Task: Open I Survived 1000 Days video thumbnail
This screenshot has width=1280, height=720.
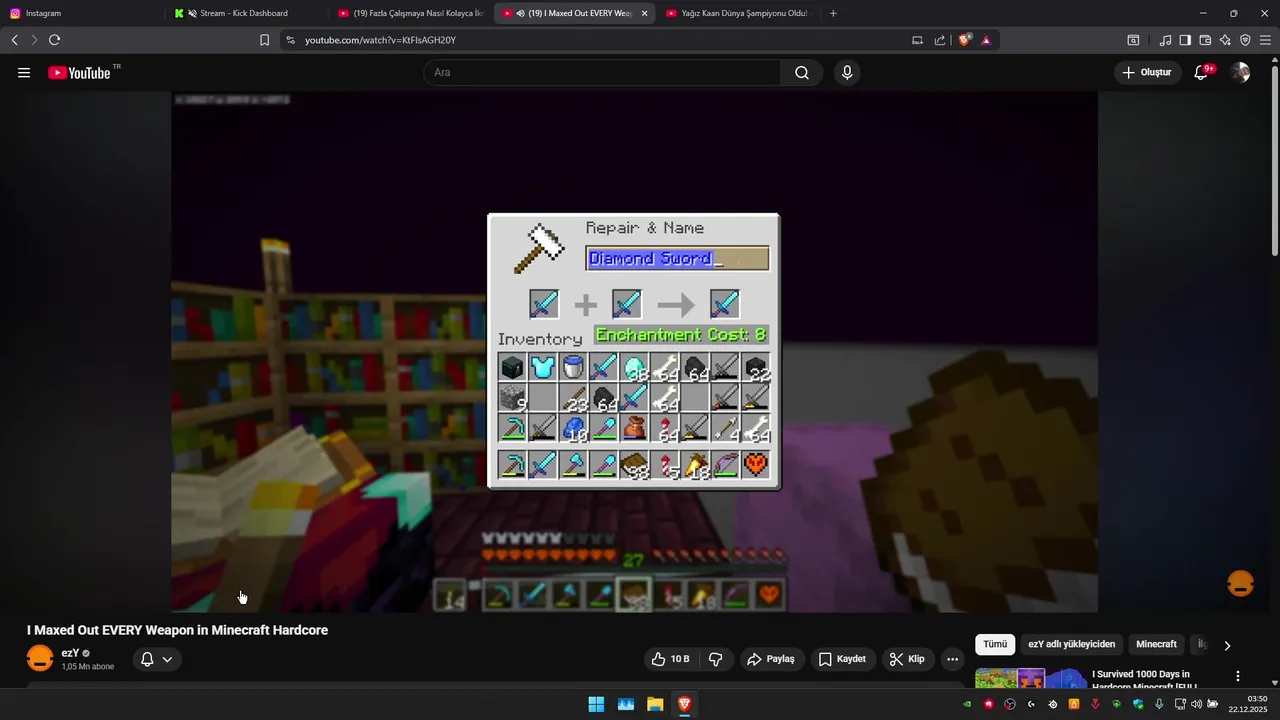Action: [1030, 679]
